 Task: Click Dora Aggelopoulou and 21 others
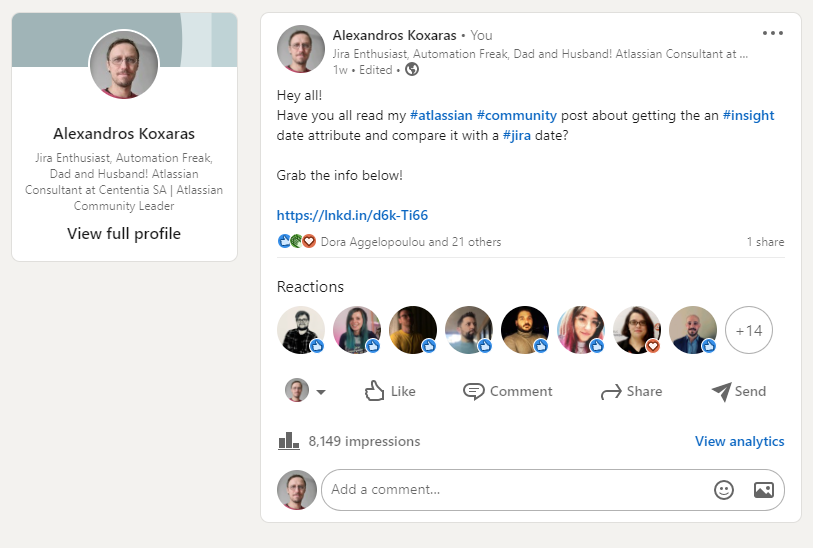point(411,242)
